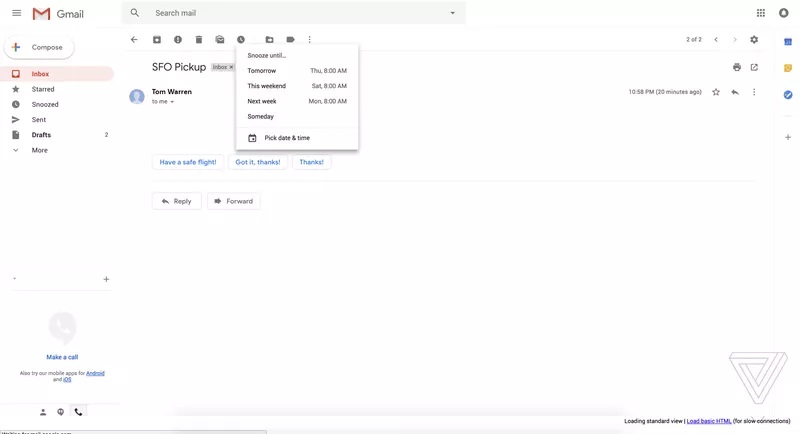Open the Labels icon in toolbar

click(x=290, y=40)
